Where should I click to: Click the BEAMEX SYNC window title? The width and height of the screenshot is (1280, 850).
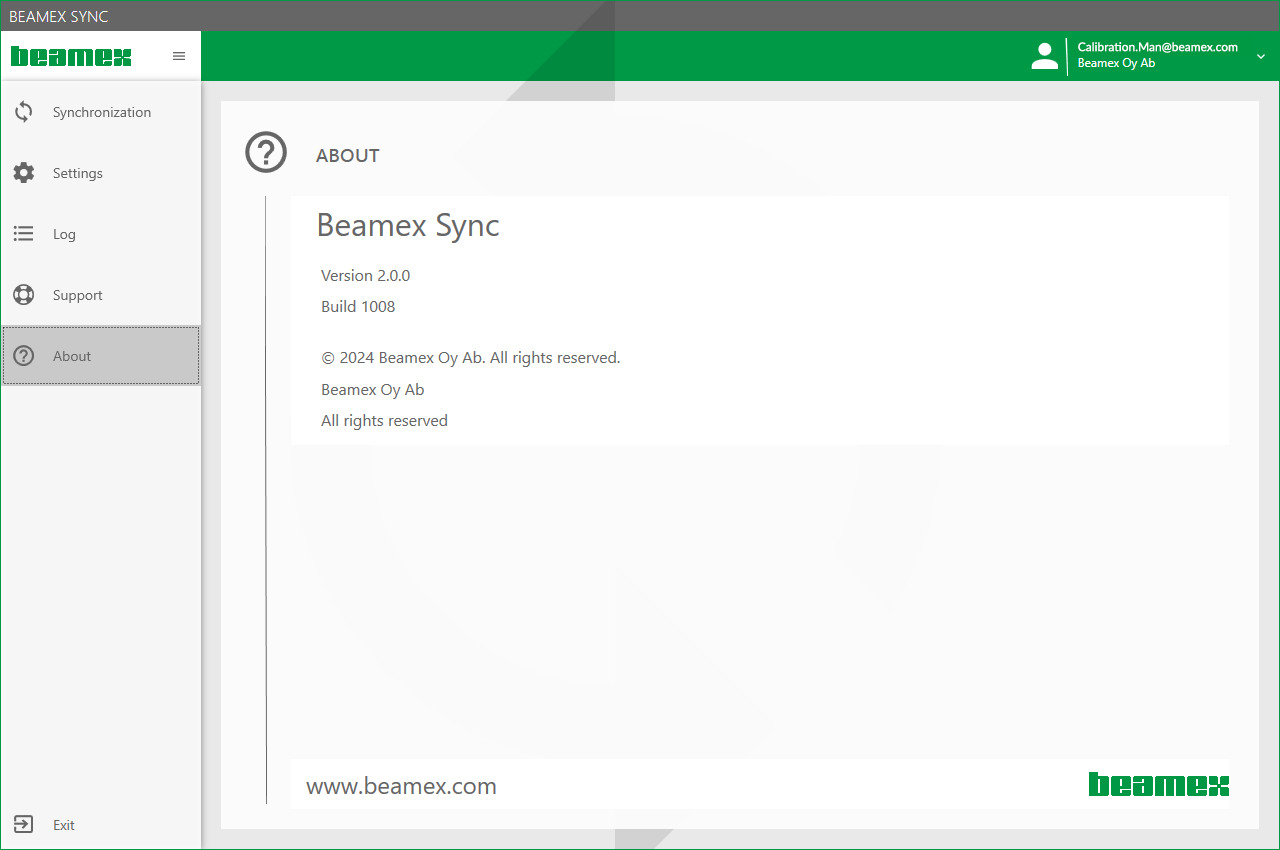(58, 16)
